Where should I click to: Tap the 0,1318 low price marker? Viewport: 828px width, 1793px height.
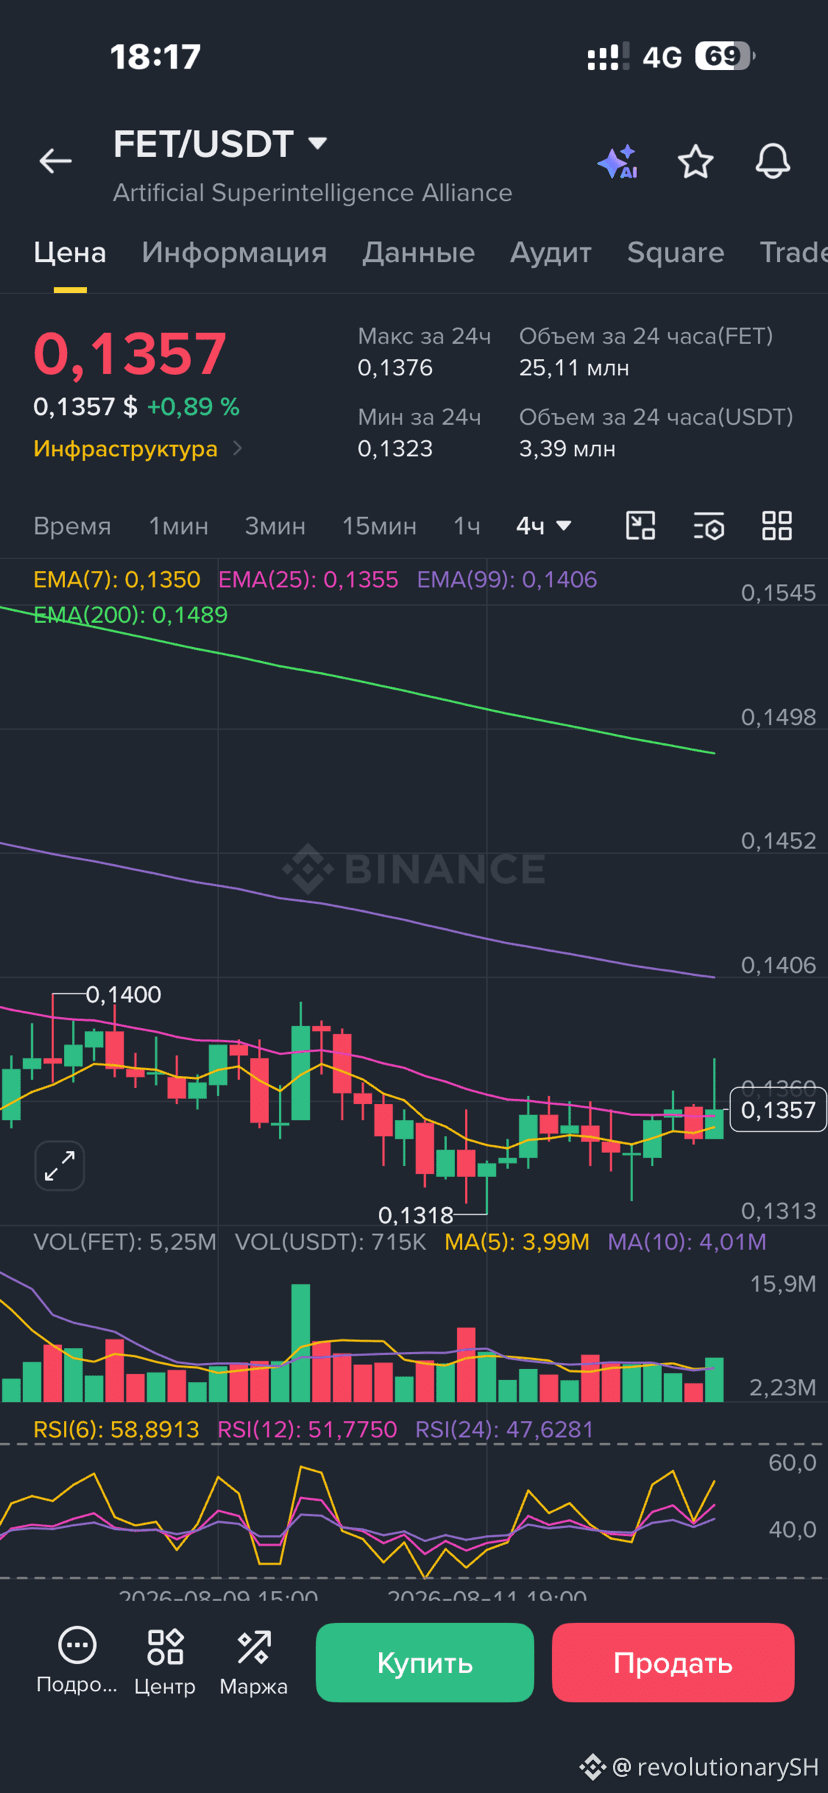click(416, 1215)
